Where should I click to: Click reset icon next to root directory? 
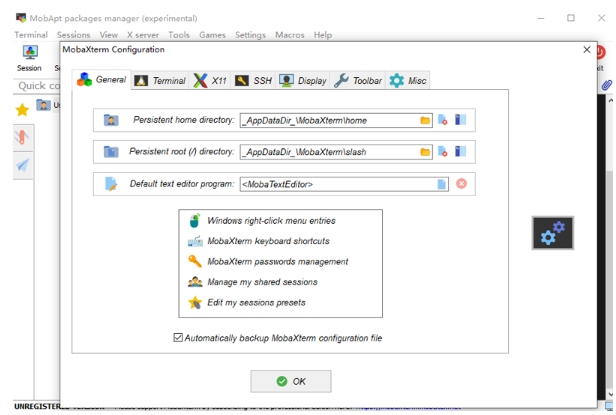[x=443, y=152]
